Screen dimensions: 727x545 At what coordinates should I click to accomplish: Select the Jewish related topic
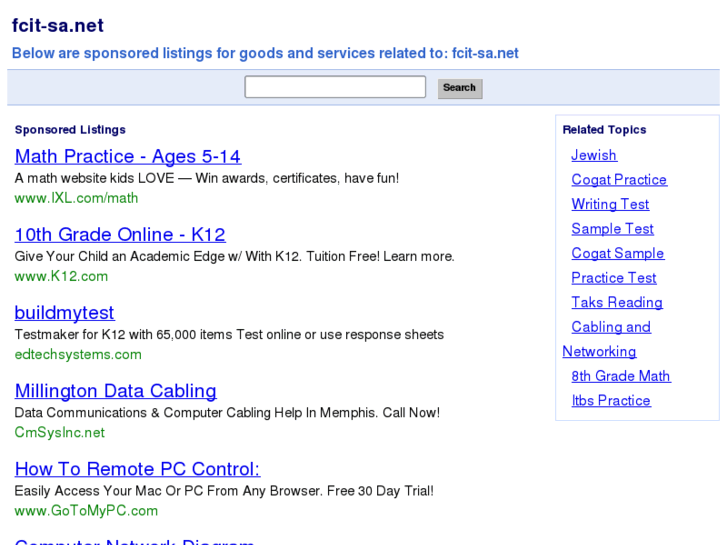594,155
